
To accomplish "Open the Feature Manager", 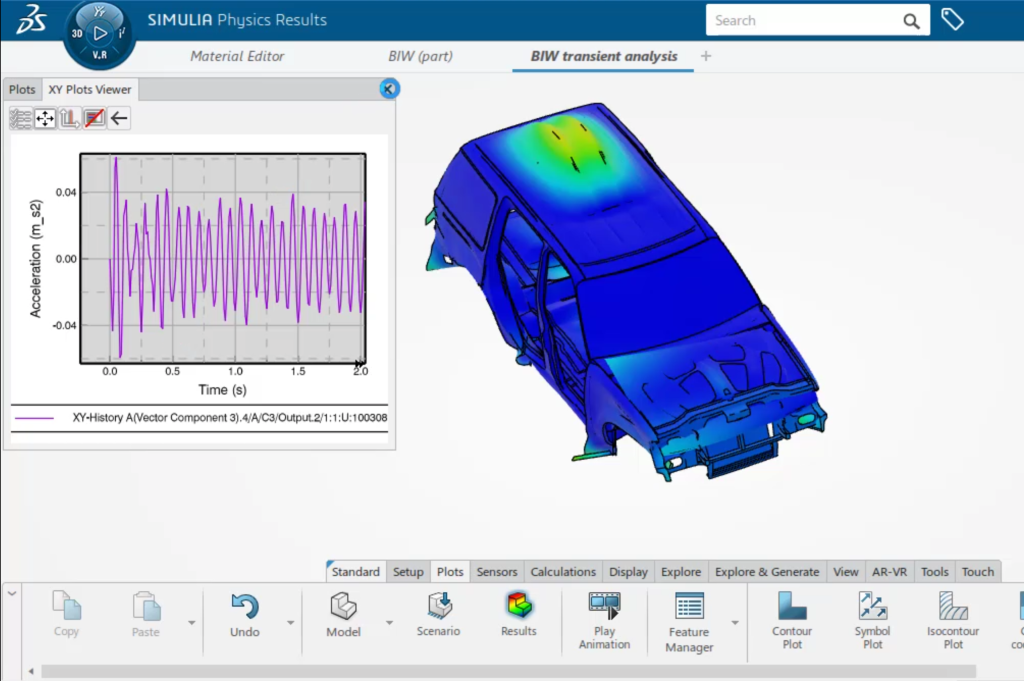I will [x=689, y=607].
